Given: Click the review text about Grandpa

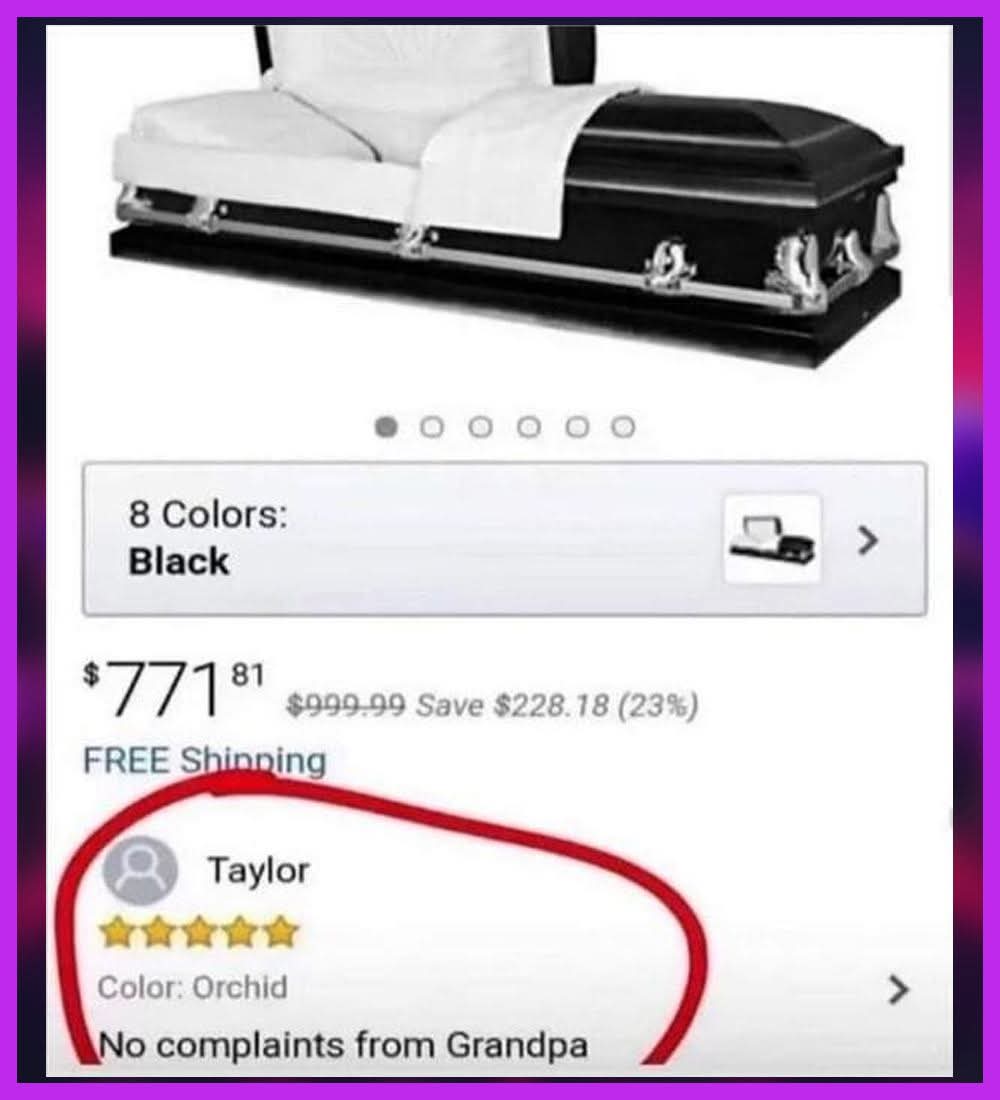Looking at the screenshot, I should [x=343, y=1045].
